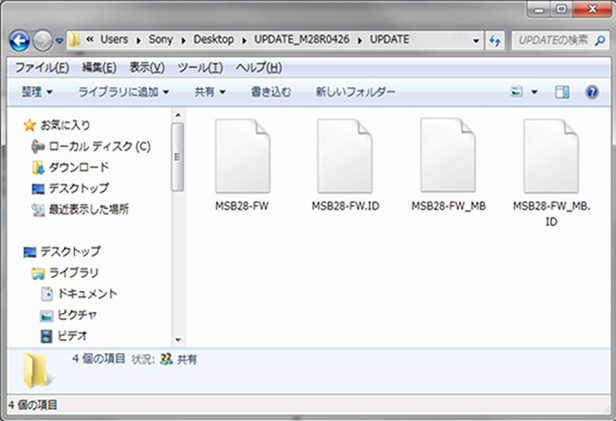The image size is (616, 421).
Task: Click the navigation pane scrollbar down arrow
Action: tap(178, 339)
